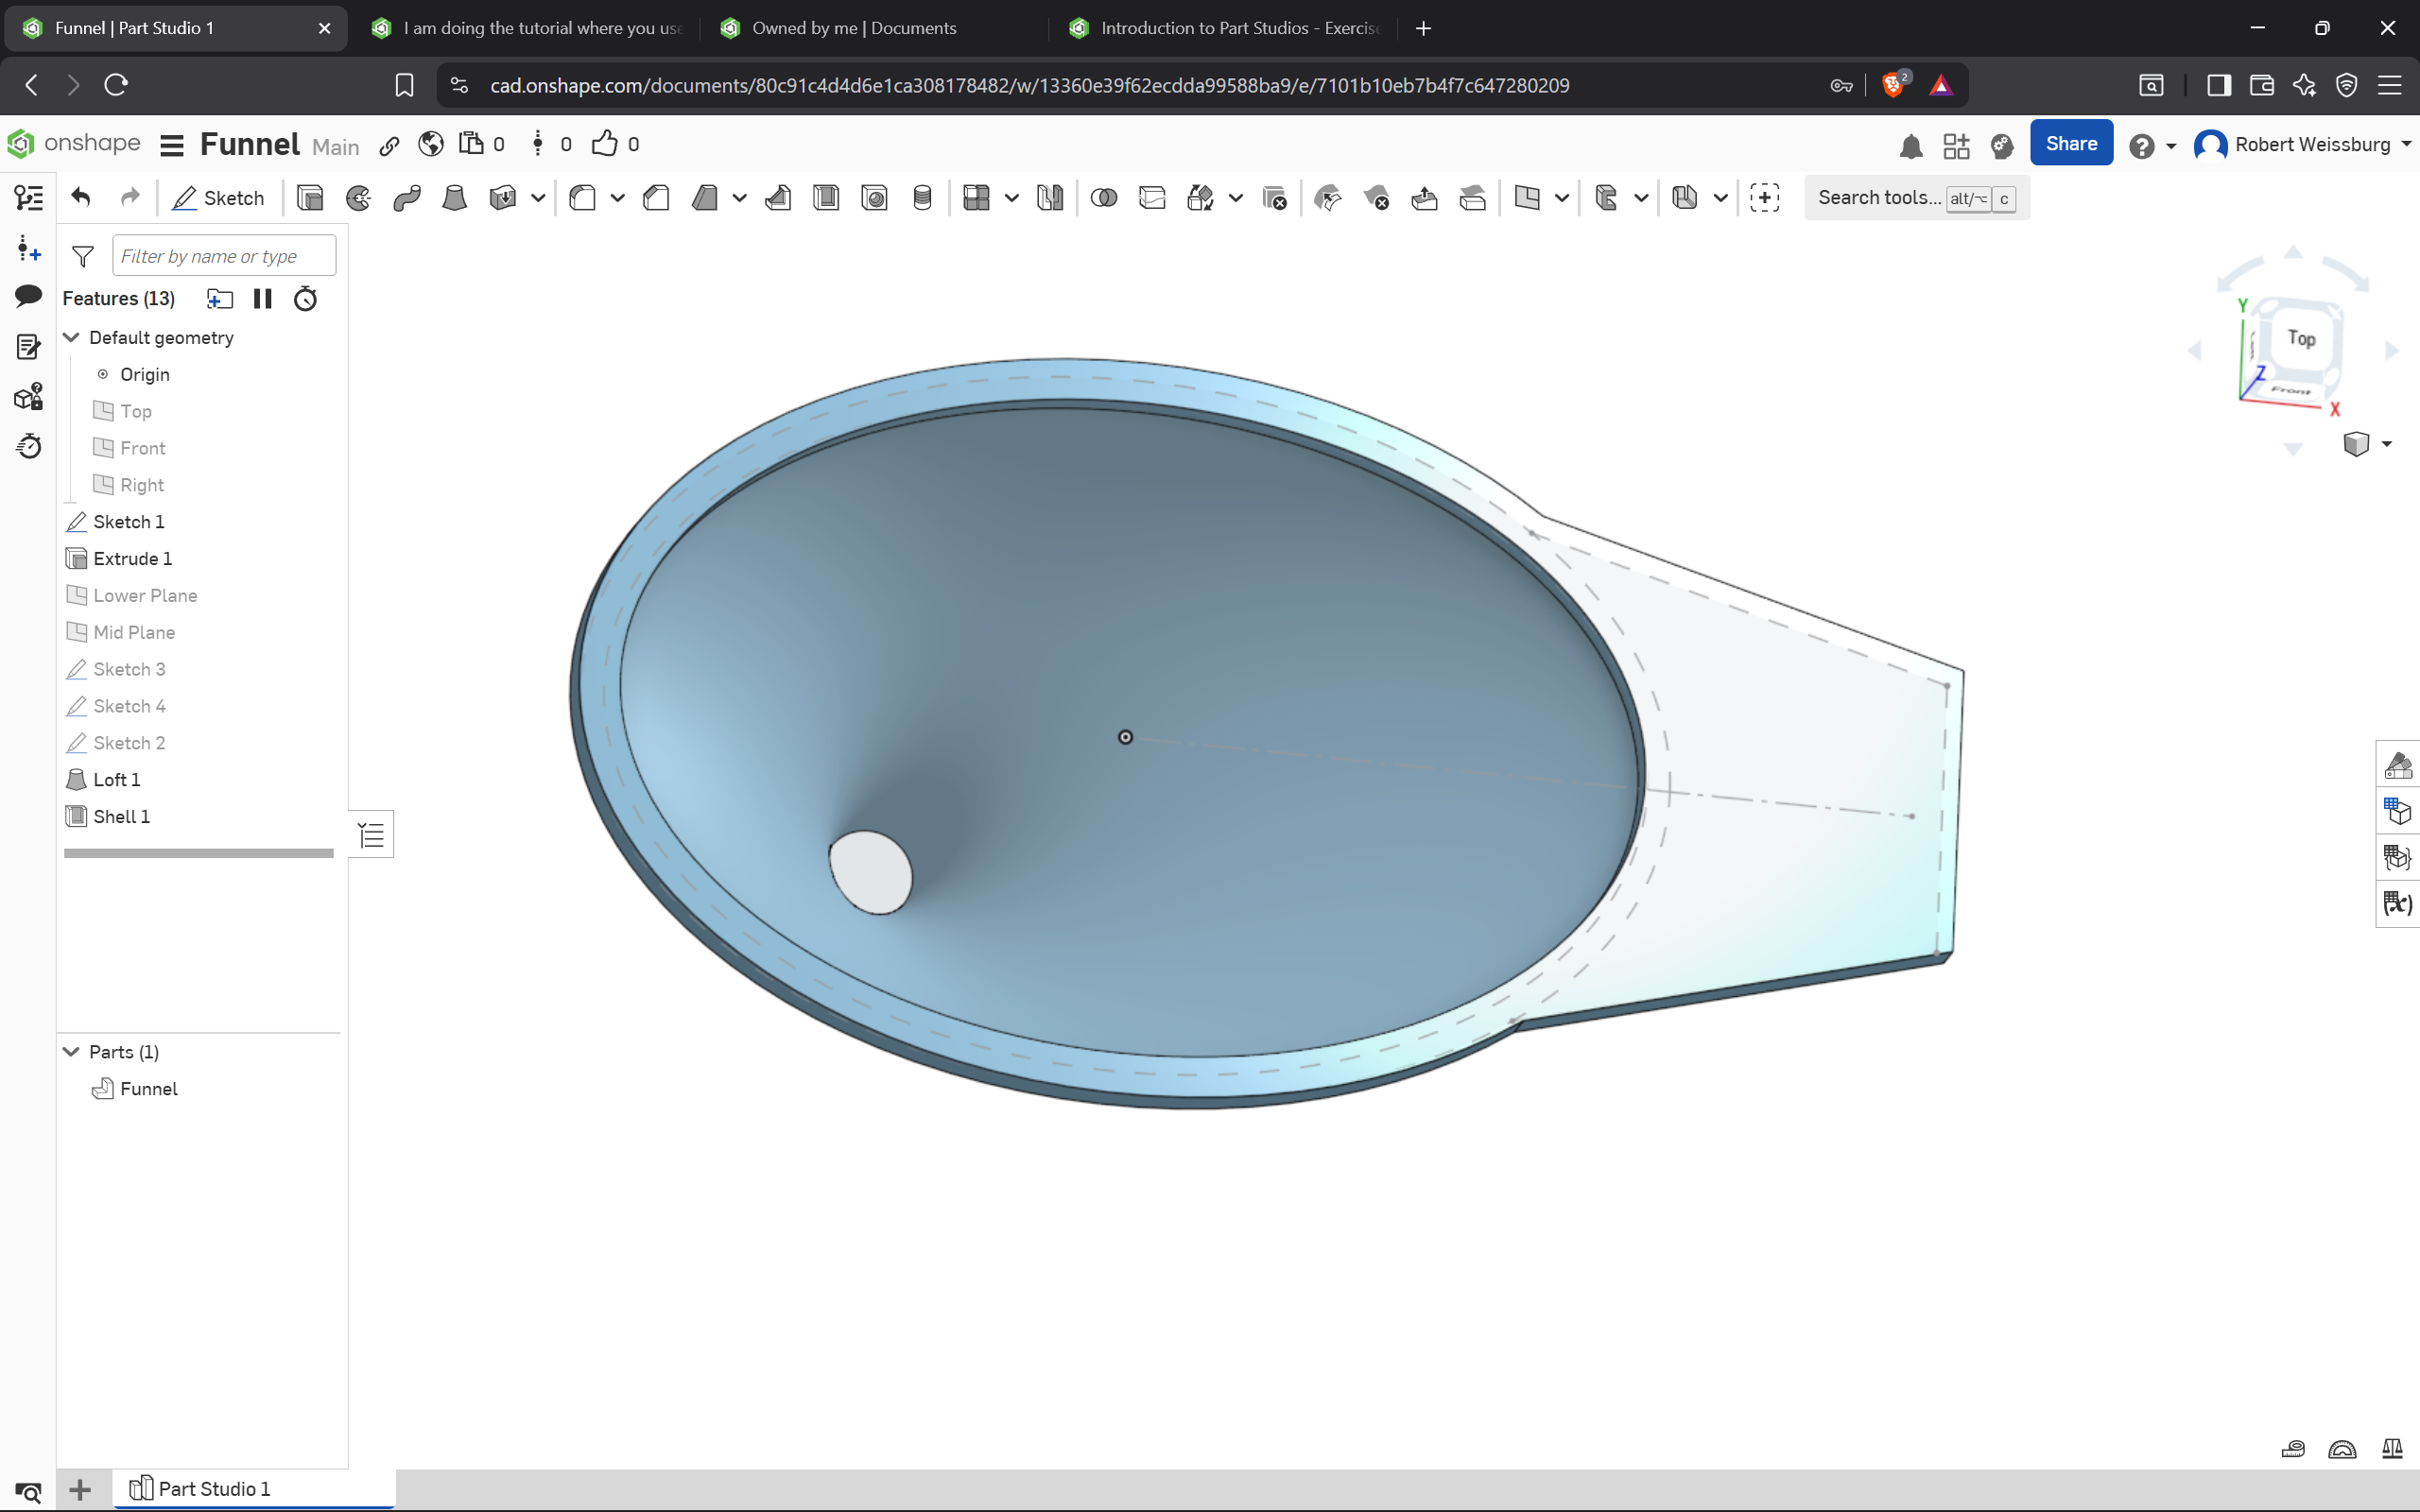Open the view cube display options dropdown
2420x1512 pixels.
(x=2386, y=444)
